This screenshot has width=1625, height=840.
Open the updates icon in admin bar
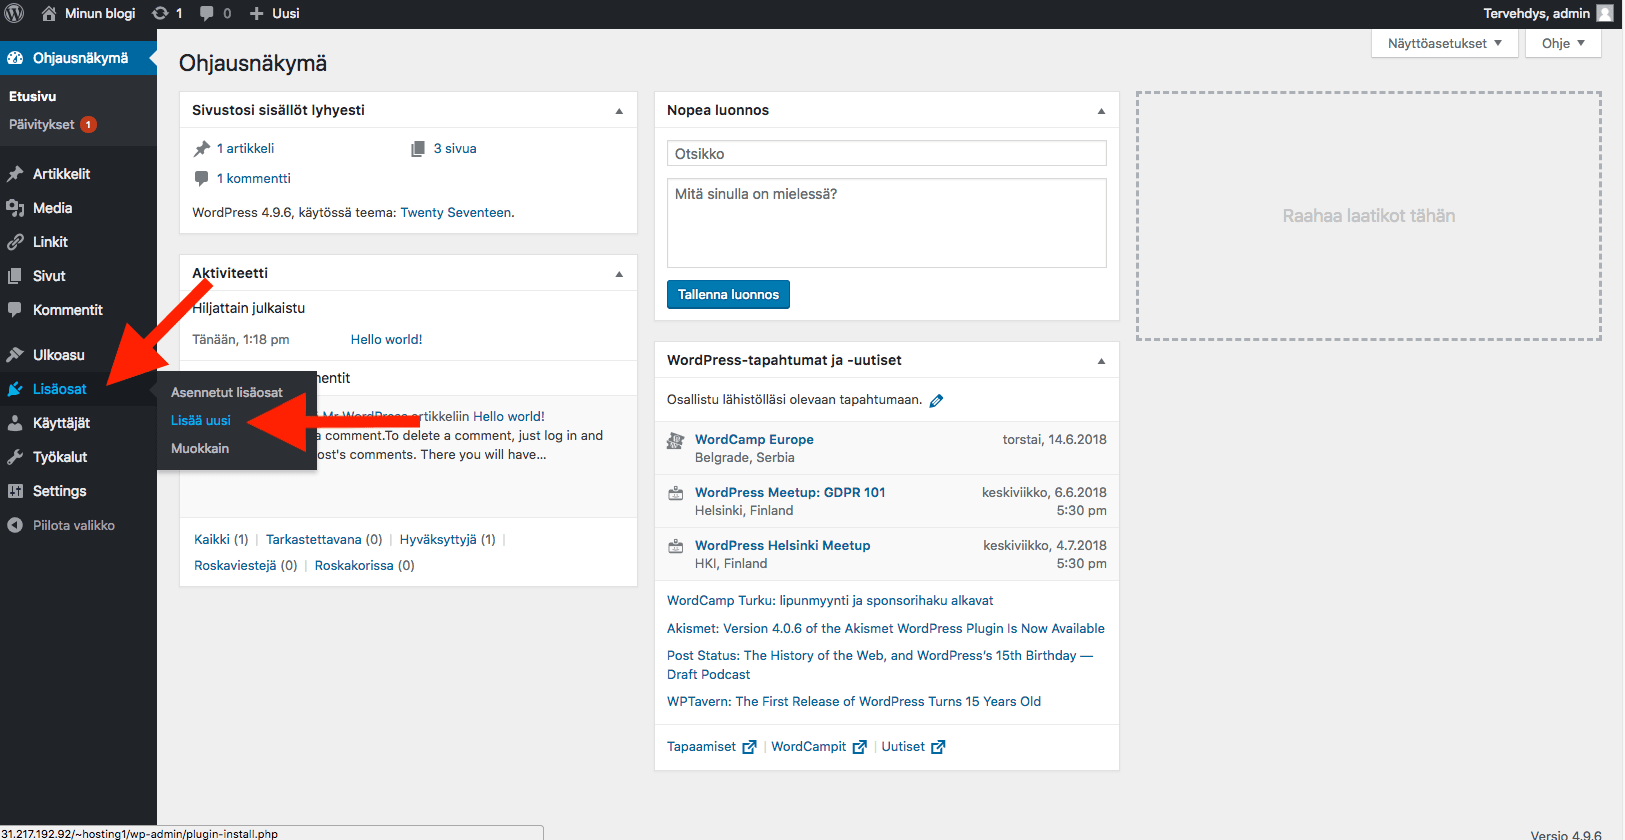tap(160, 13)
